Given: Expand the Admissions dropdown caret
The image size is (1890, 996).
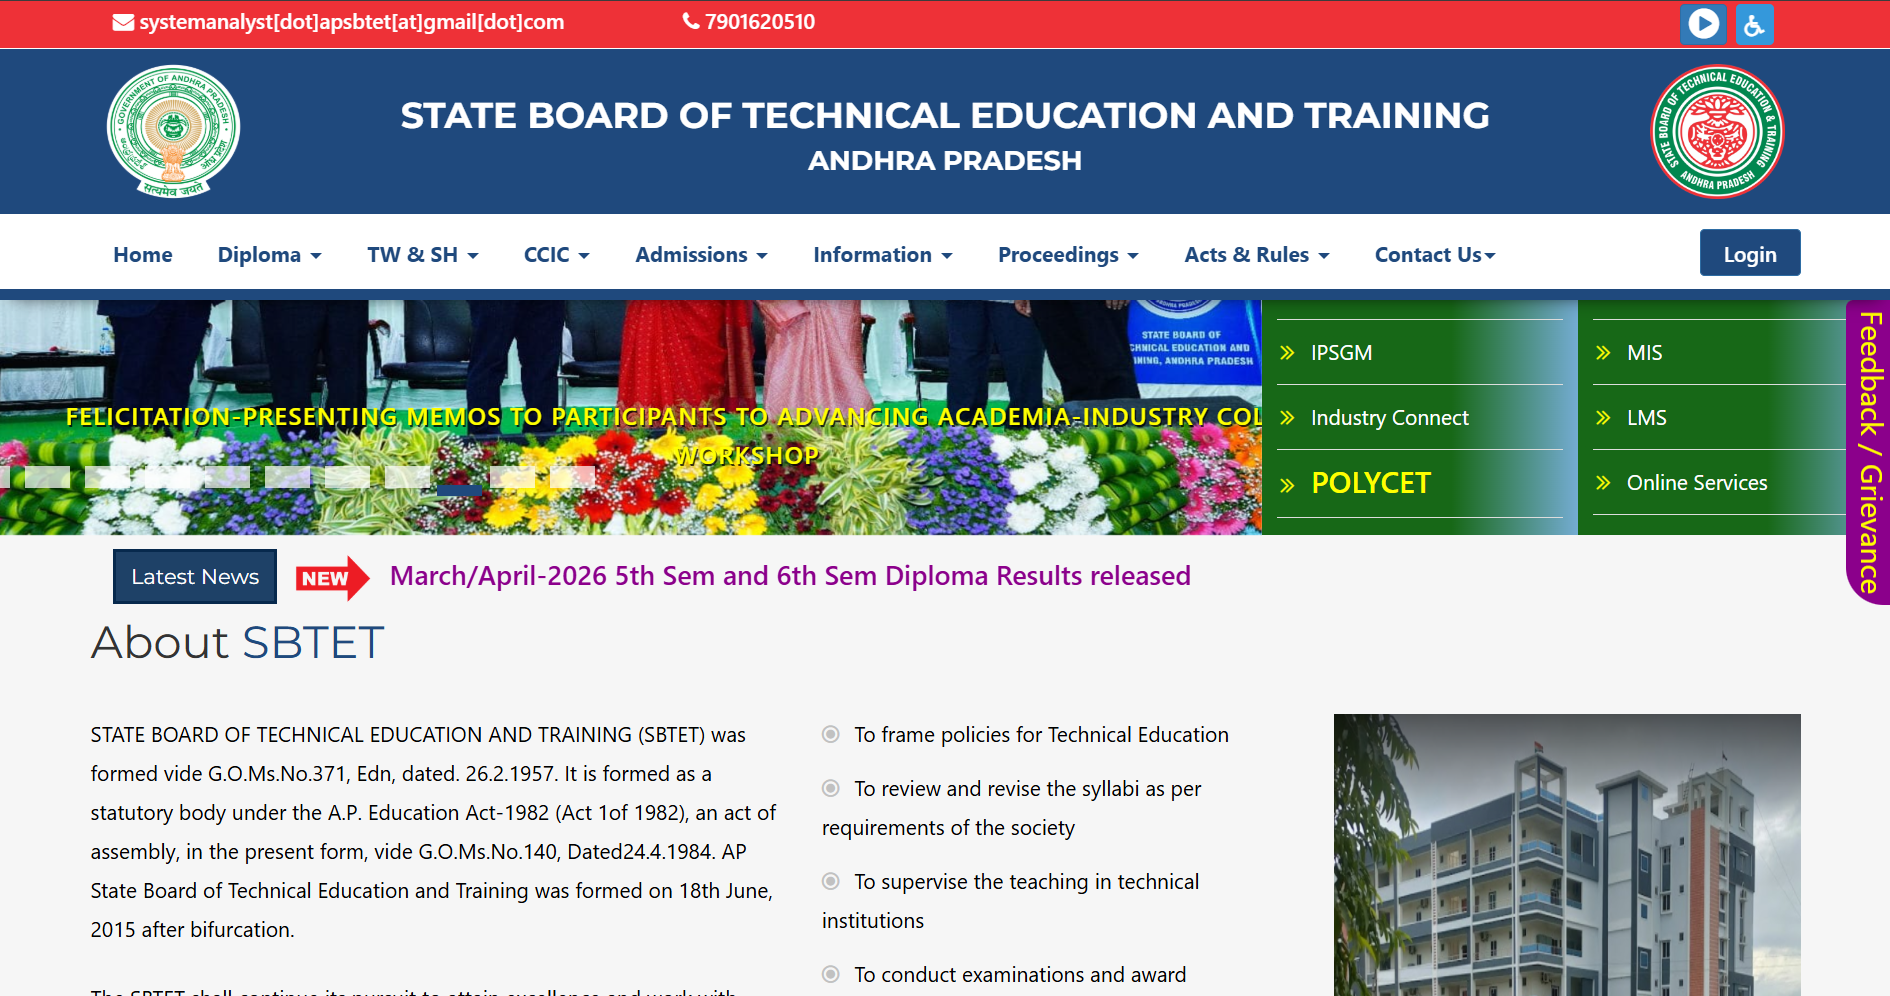Looking at the screenshot, I should (762, 257).
